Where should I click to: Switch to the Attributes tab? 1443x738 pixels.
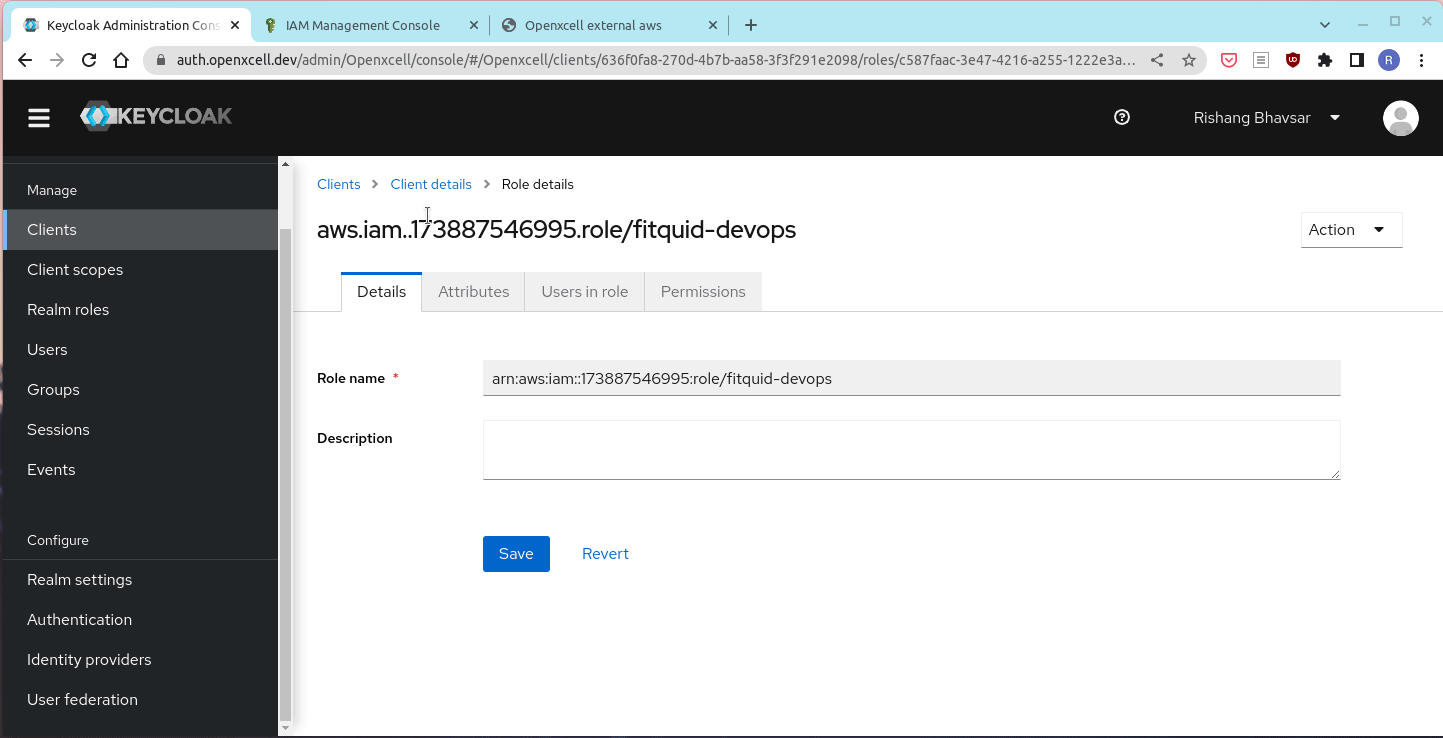(473, 292)
